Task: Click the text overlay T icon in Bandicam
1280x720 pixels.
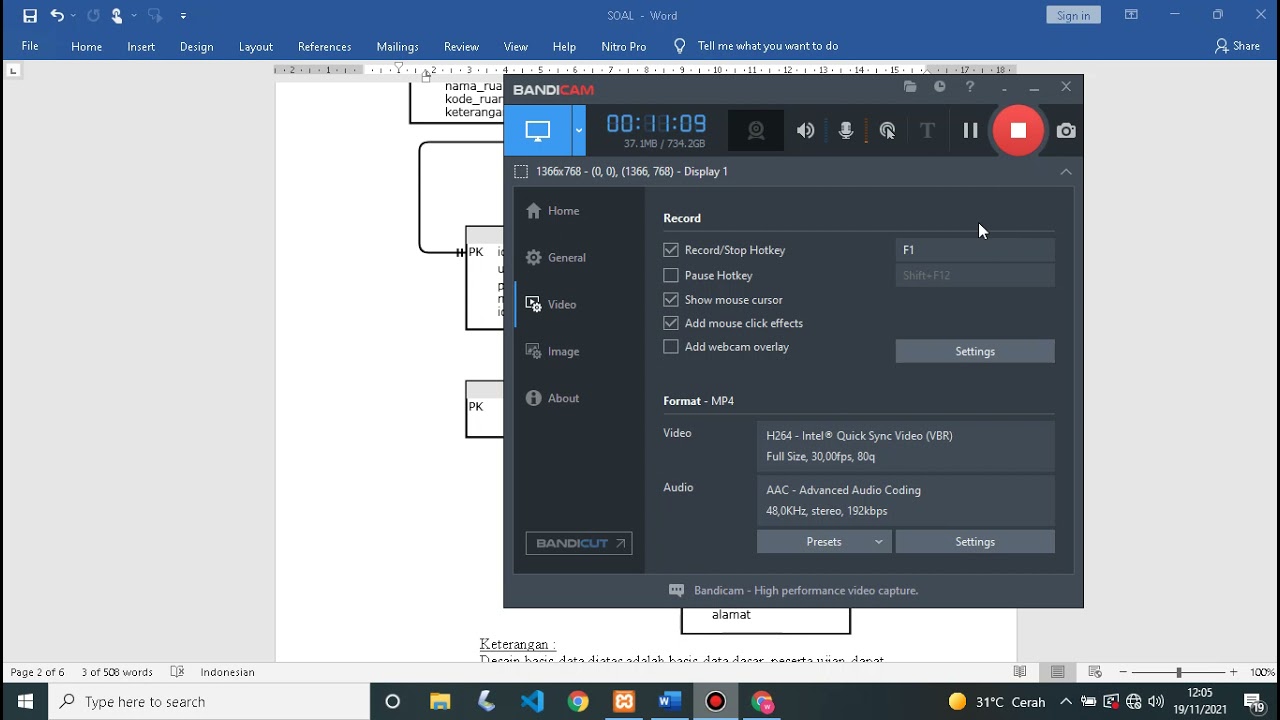Action: coord(927,130)
